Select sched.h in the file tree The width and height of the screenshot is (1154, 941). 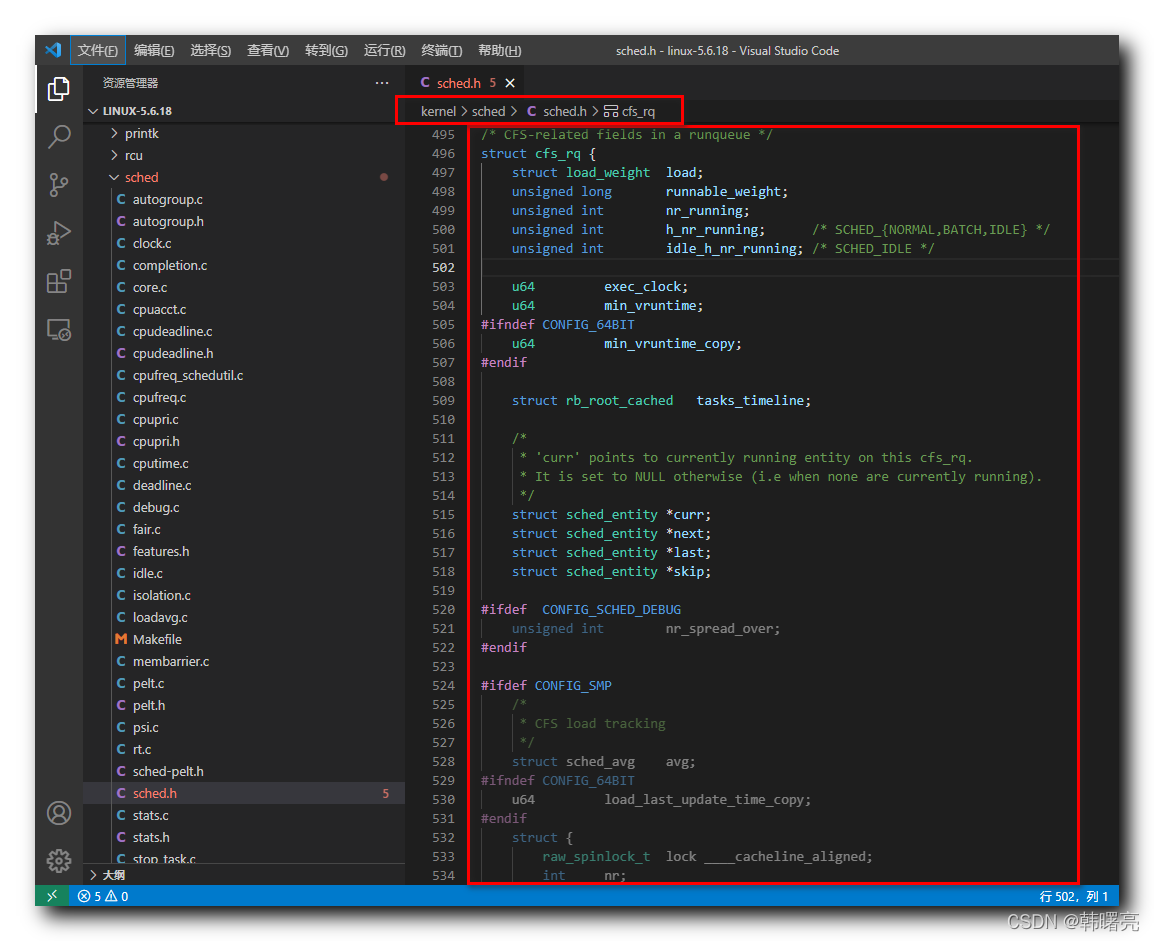point(244,793)
